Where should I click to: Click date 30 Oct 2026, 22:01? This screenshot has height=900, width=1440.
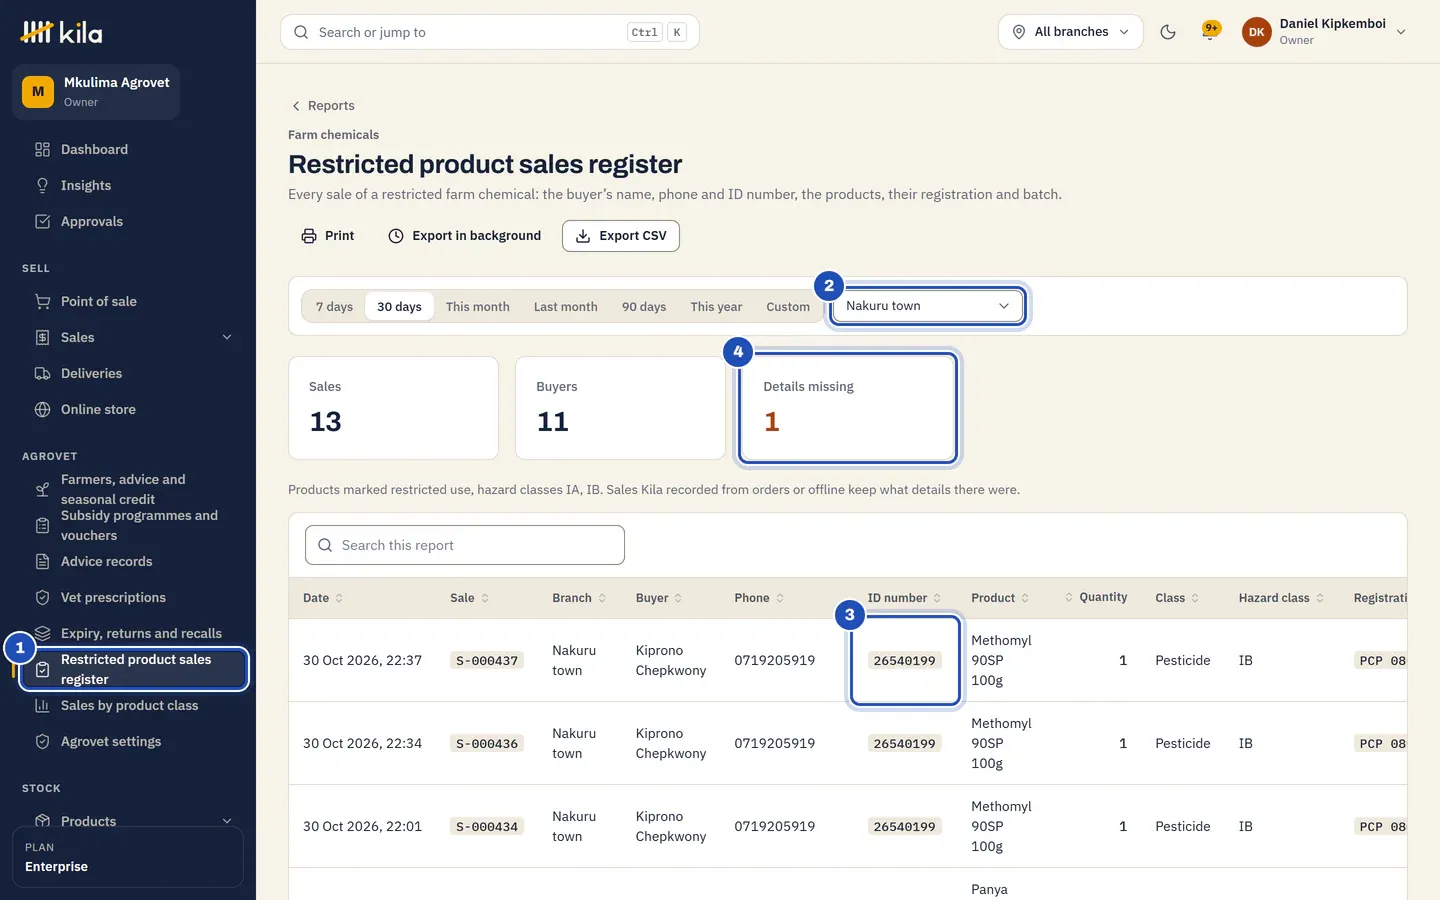click(x=362, y=826)
